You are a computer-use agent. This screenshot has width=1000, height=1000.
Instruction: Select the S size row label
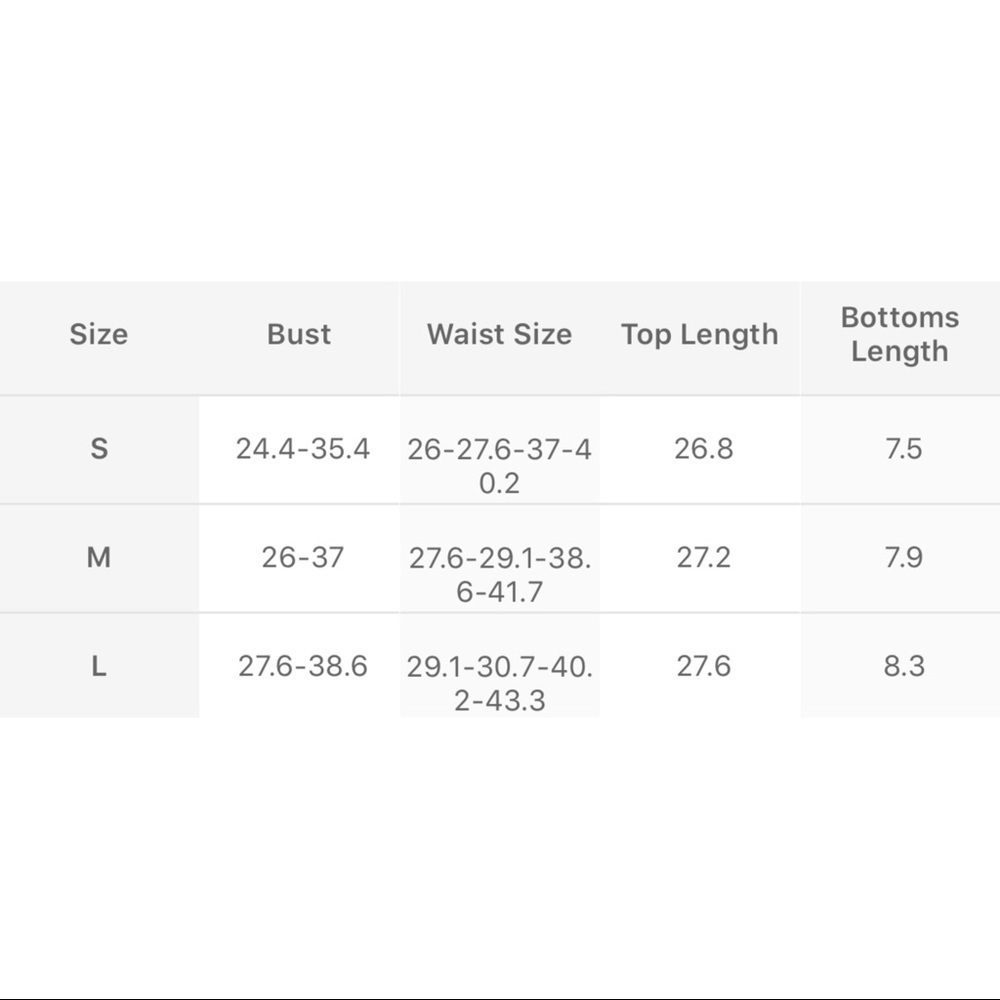[99, 448]
